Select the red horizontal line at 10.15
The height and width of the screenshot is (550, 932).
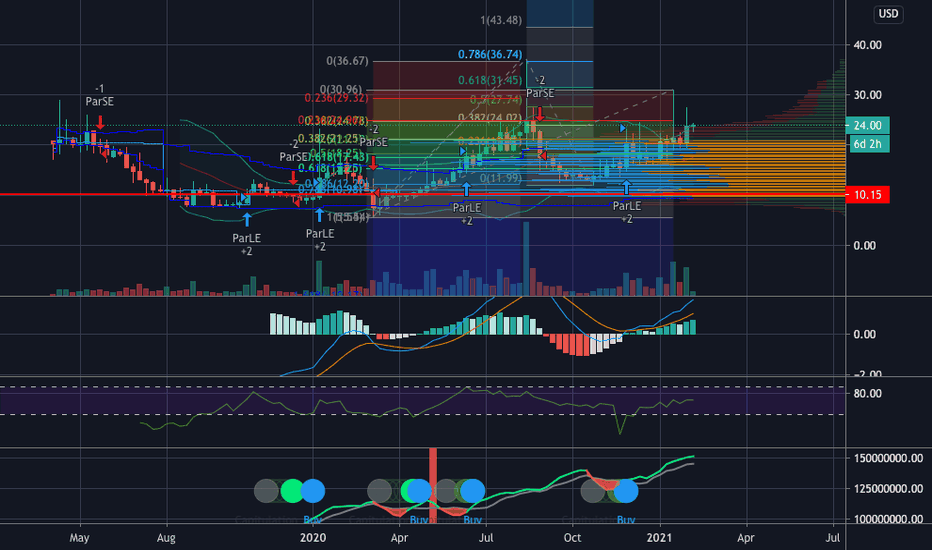(x=422, y=194)
